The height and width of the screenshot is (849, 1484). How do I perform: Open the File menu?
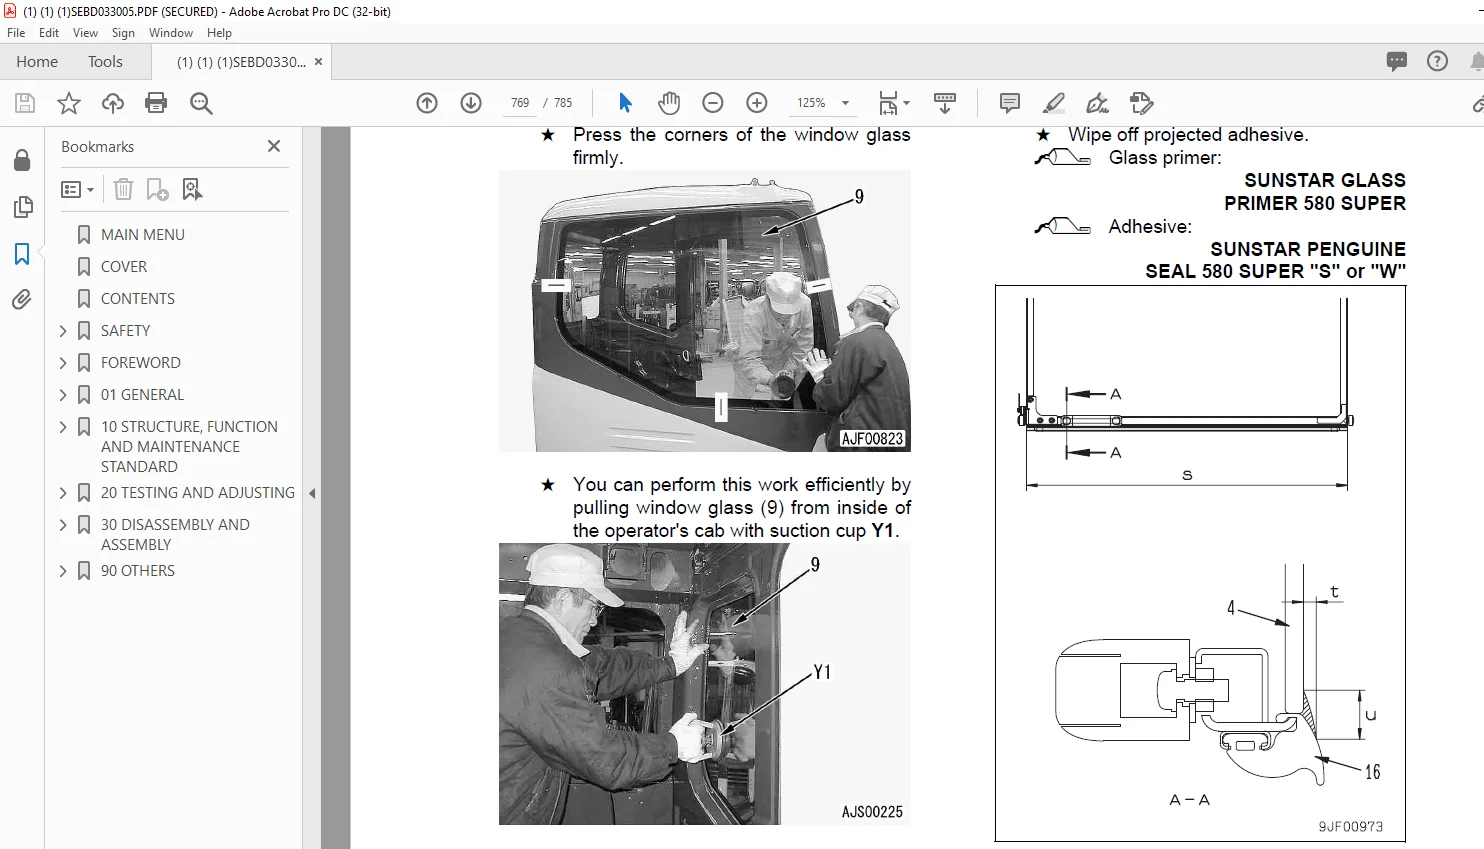point(16,33)
